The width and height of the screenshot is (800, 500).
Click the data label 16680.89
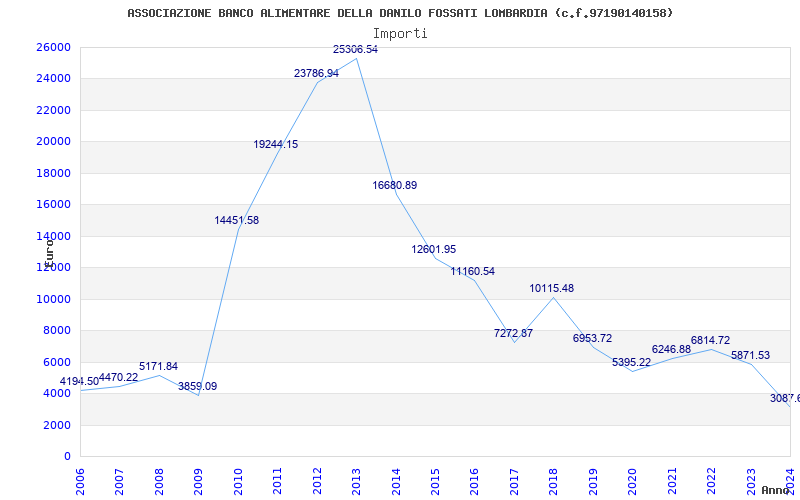[x=394, y=185]
